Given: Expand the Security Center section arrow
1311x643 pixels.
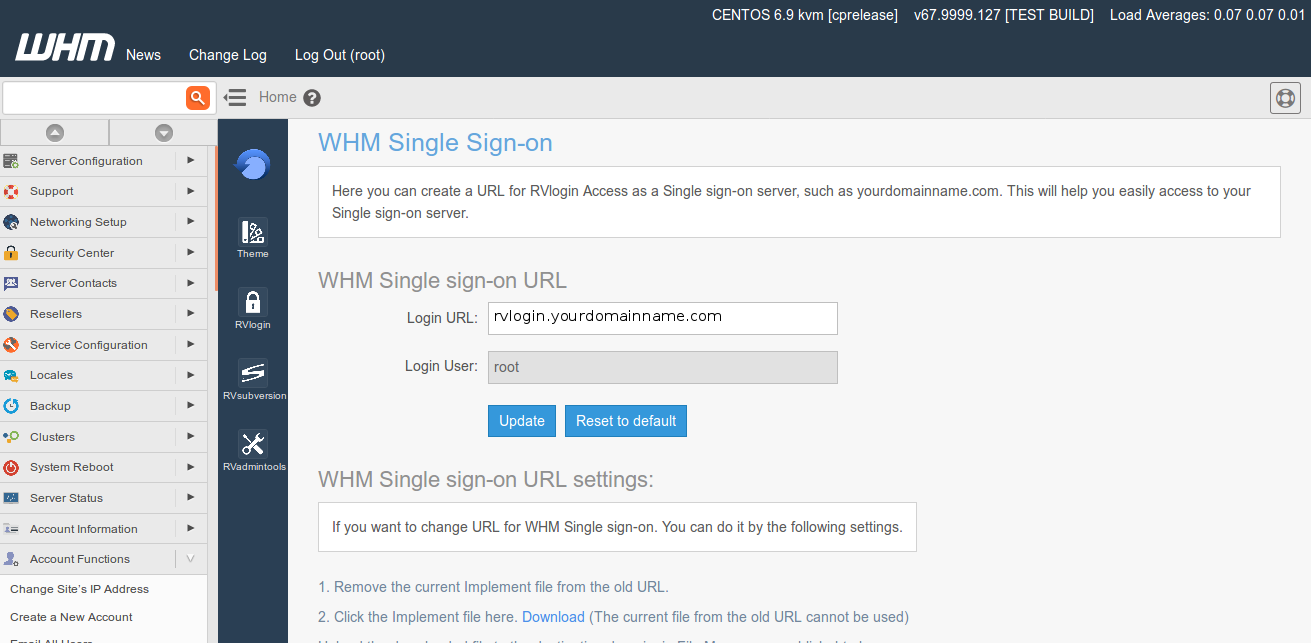Looking at the screenshot, I should click(191, 253).
